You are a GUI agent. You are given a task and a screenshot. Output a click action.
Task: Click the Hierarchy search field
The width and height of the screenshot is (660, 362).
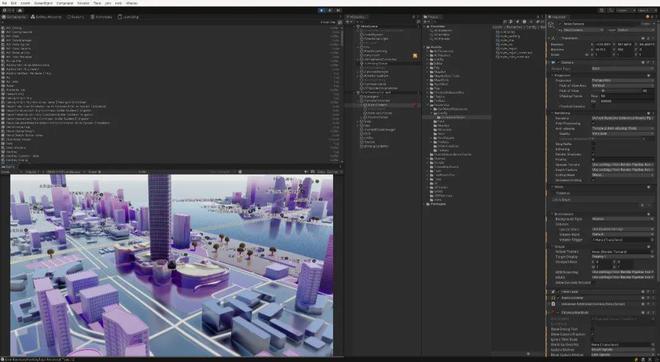383,21
